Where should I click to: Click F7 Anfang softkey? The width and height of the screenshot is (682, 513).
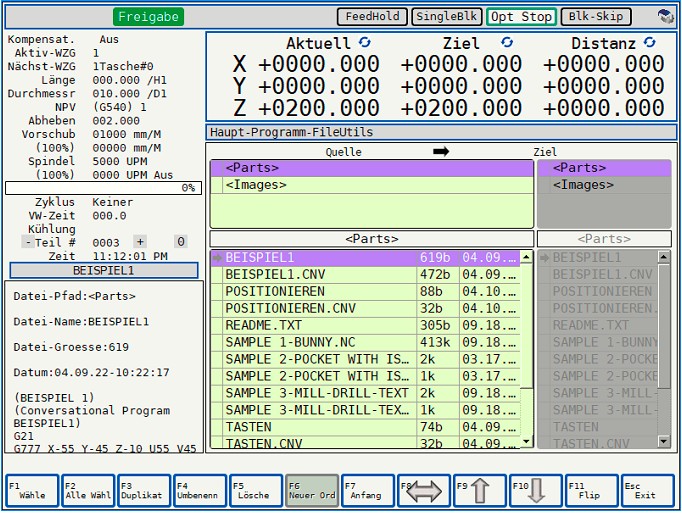(368, 491)
